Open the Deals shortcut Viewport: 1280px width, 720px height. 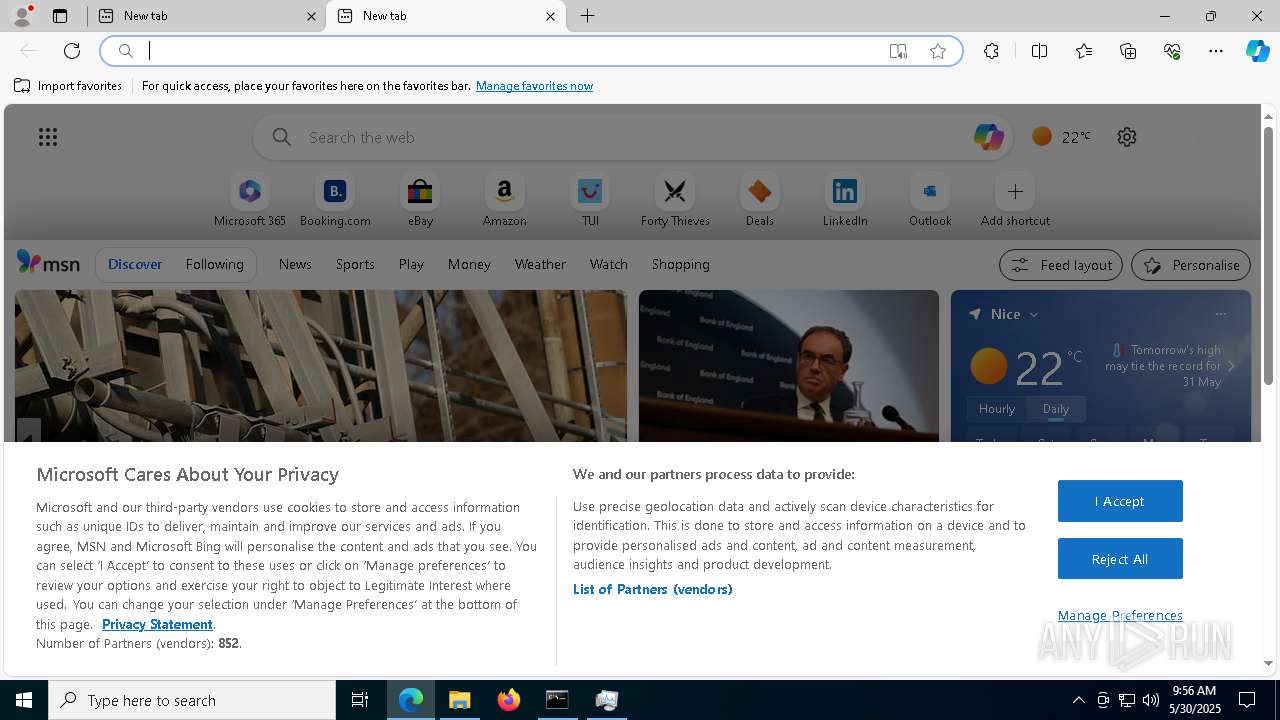[x=760, y=201]
